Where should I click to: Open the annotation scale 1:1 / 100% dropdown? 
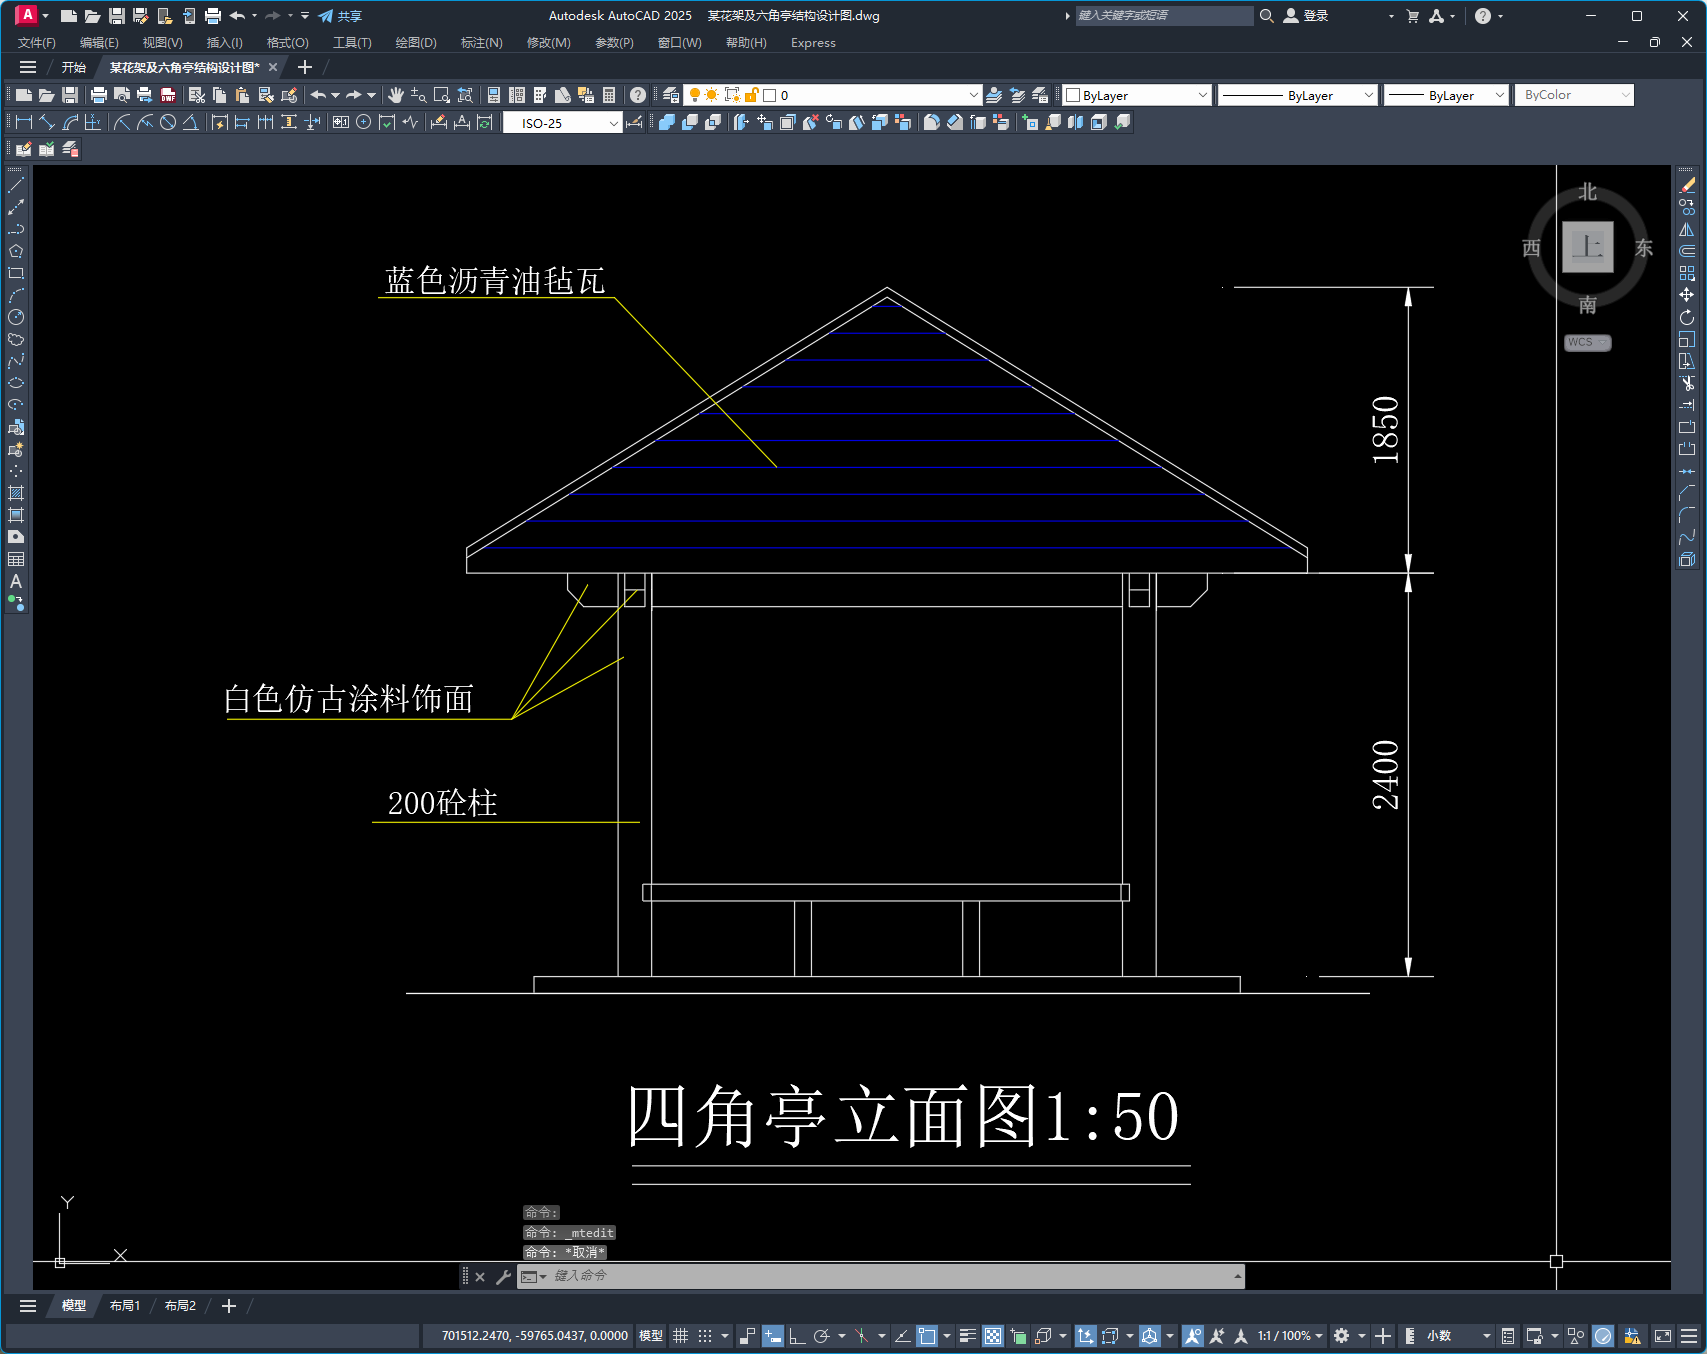click(1290, 1336)
